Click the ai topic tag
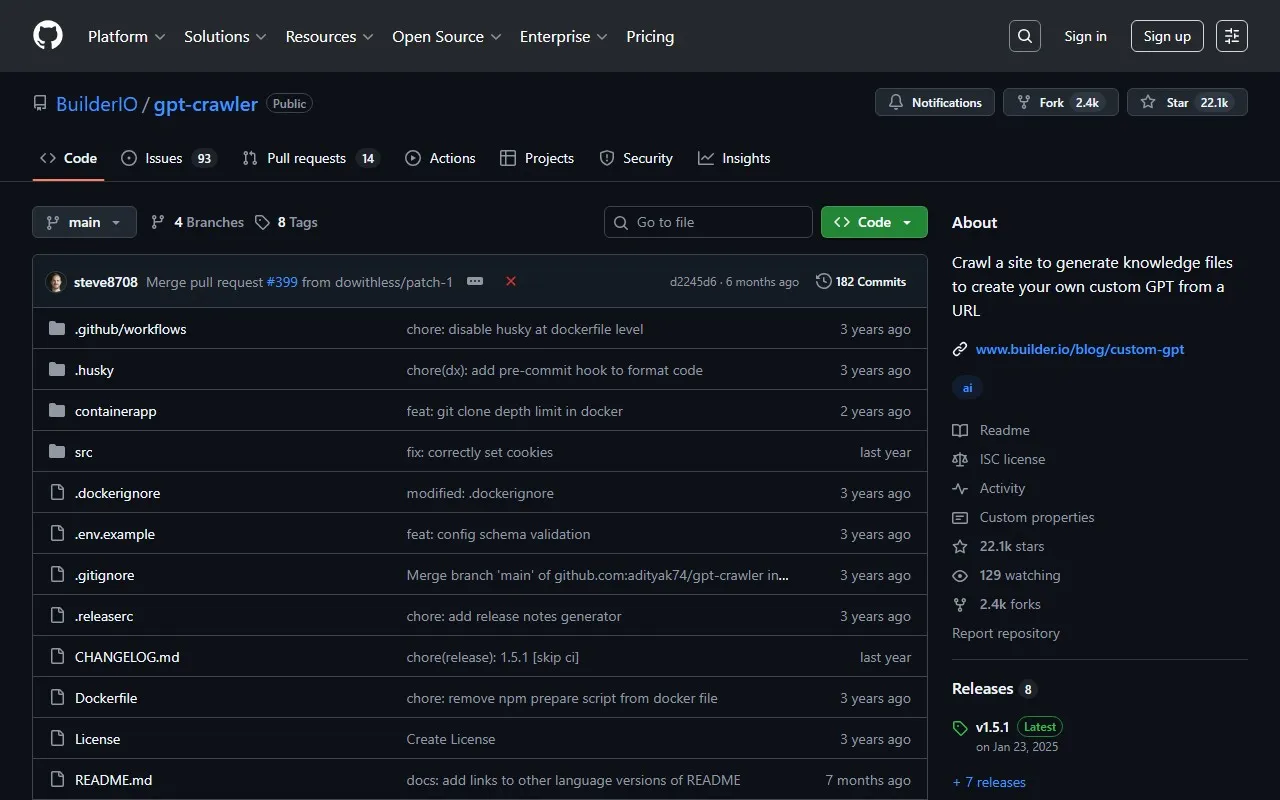Screen dimensions: 1280x800 point(967,388)
